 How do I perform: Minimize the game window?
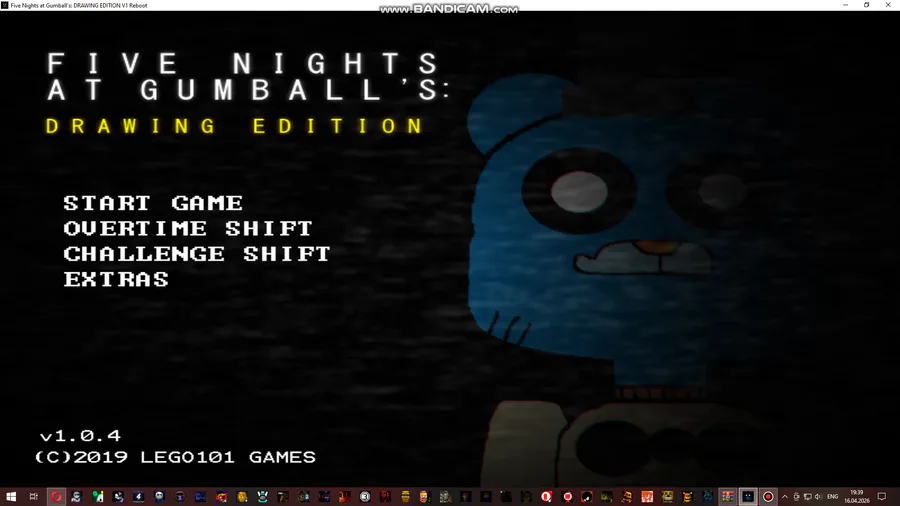(x=845, y=5)
